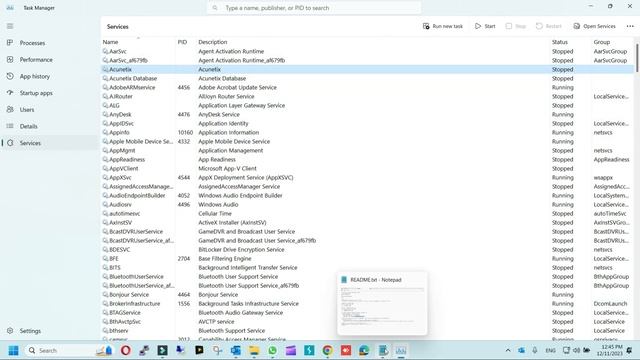Select the Audiosrv service
The height and width of the screenshot is (360, 640).
367,204
